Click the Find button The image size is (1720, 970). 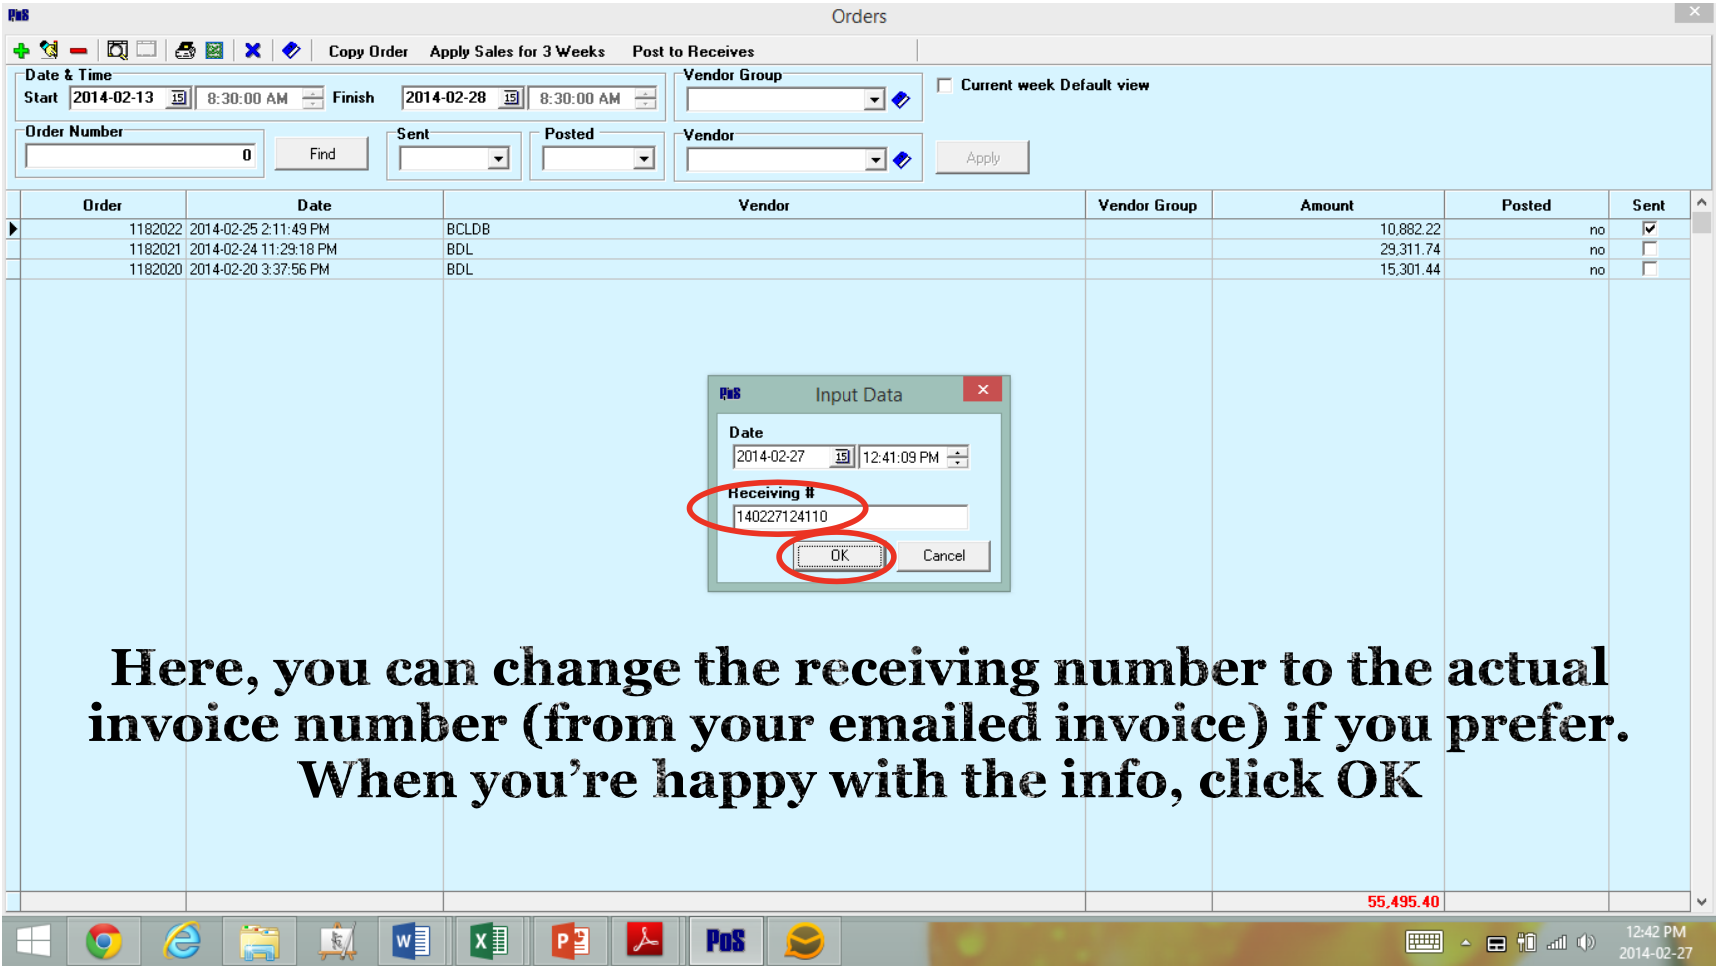tap(322, 154)
